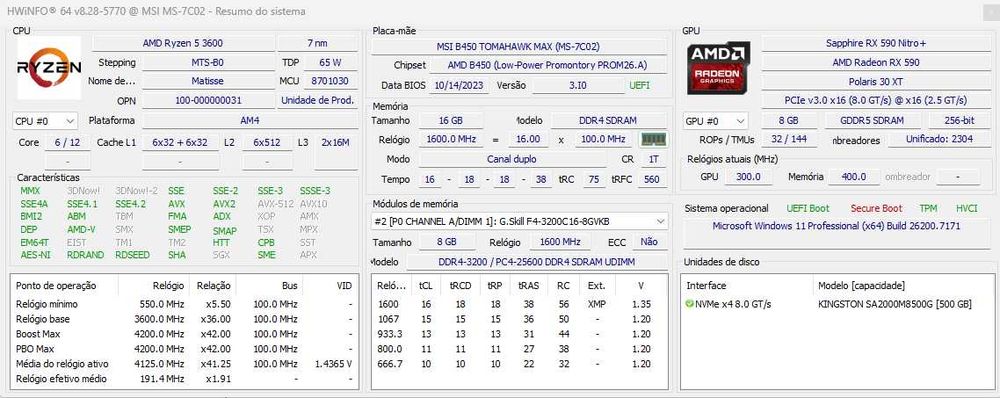The width and height of the screenshot is (1000, 398).
Task: Click the BIOS date 10/14/2023
Action: tap(460, 85)
